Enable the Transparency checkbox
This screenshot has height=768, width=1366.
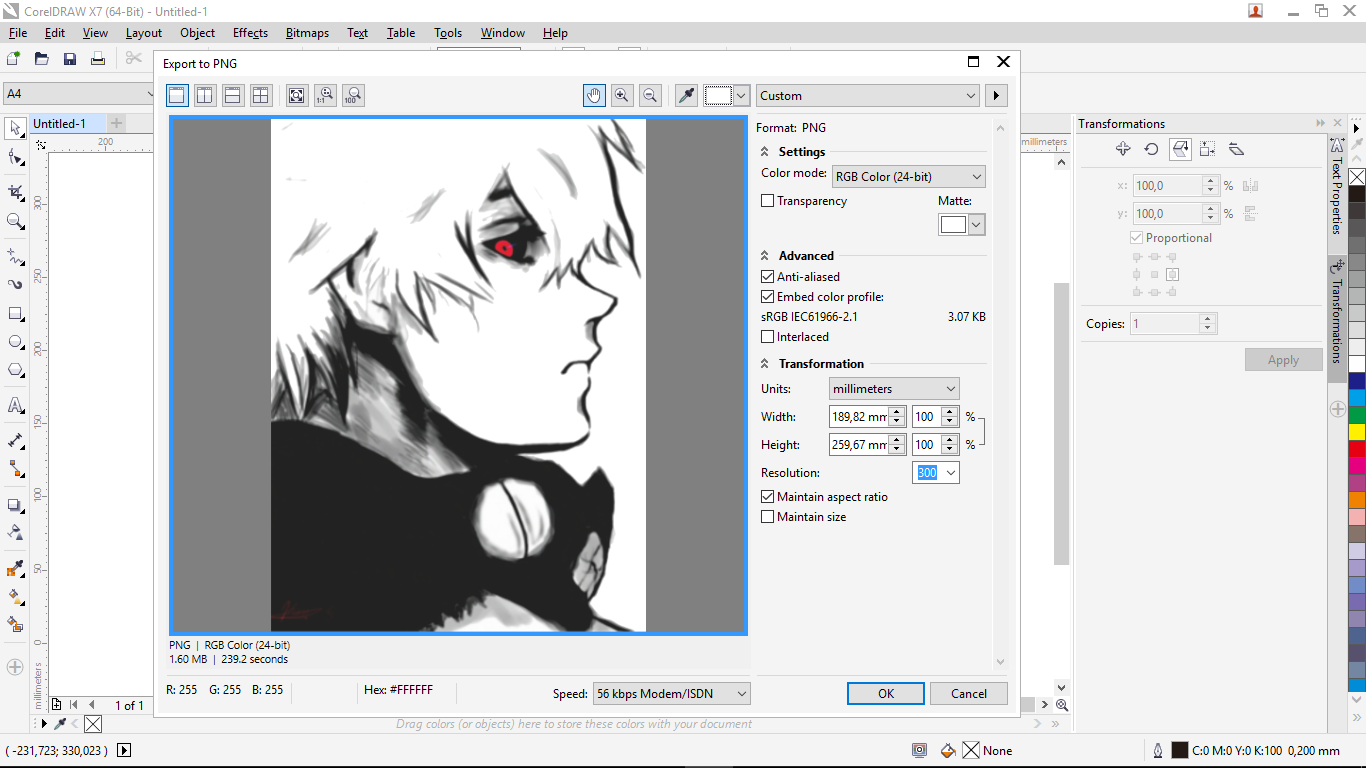click(768, 201)
